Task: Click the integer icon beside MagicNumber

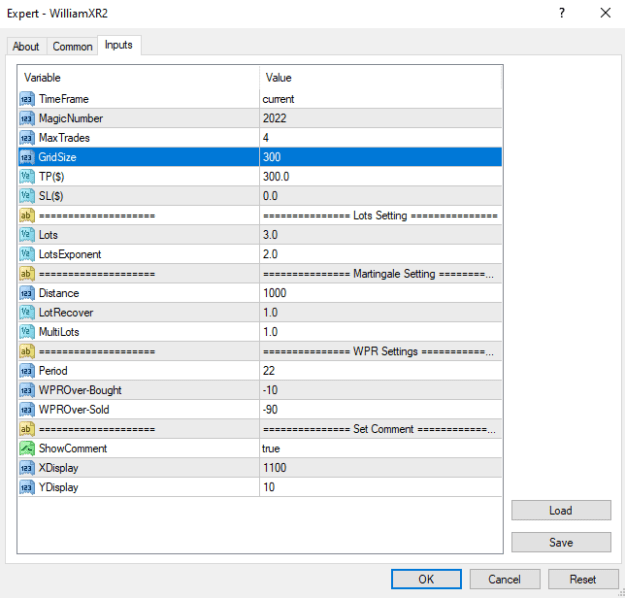Action: 27,118
